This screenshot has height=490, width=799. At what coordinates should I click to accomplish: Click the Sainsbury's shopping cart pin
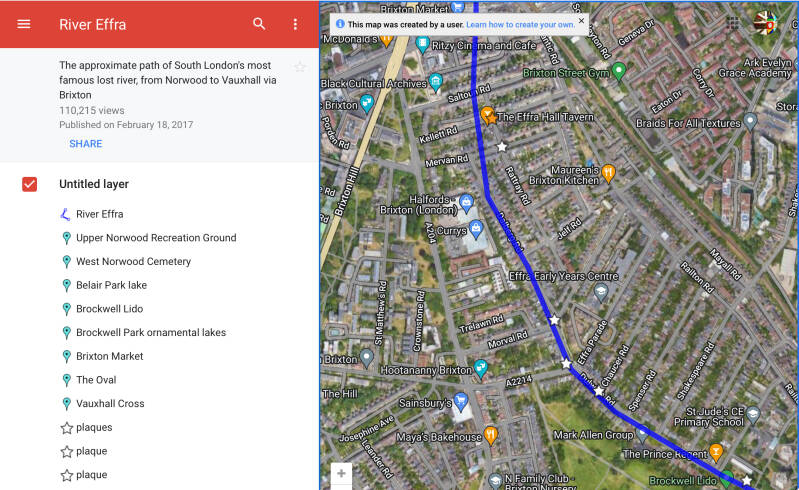tap(461, 401)
